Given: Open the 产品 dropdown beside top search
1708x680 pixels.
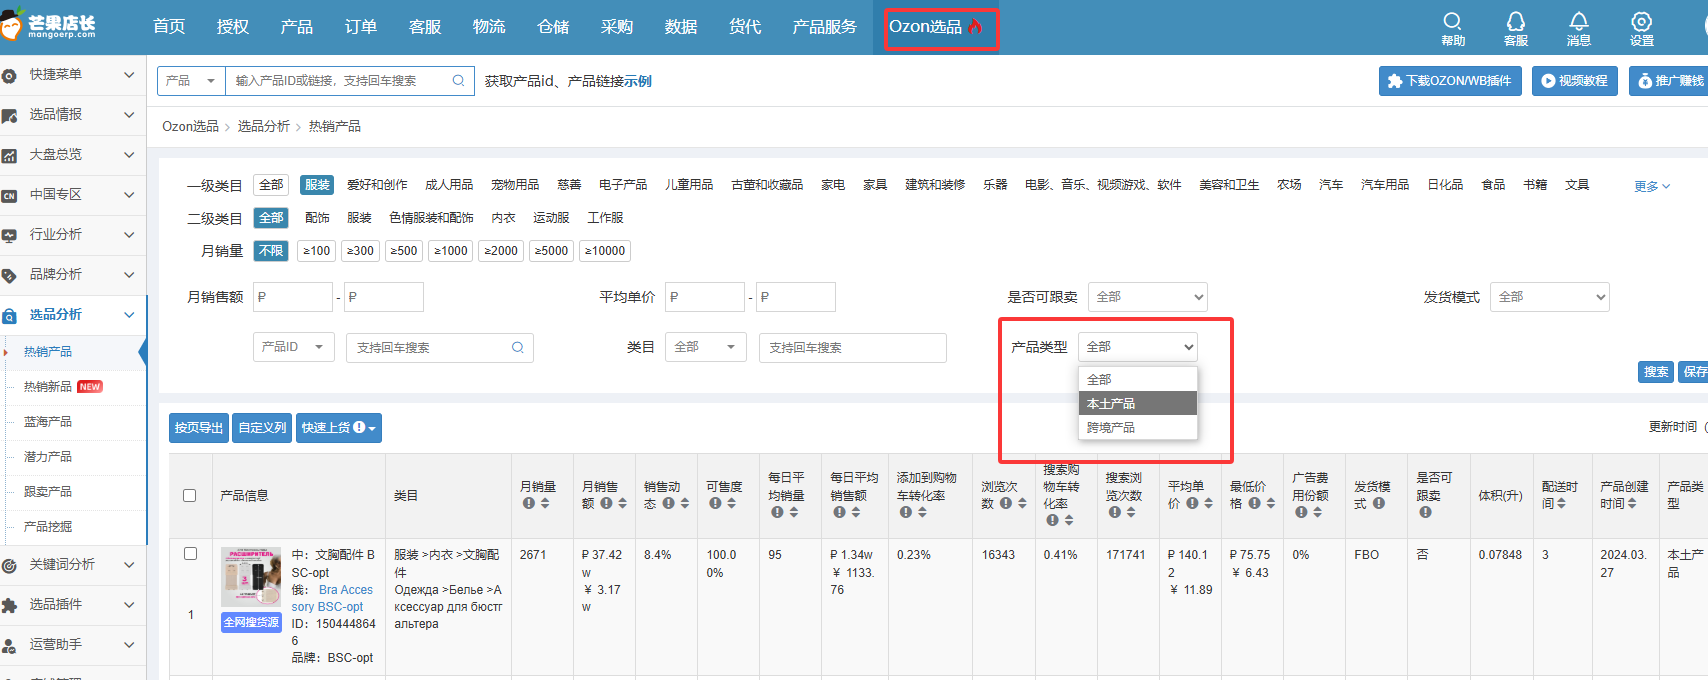Looking at the screenshot, I should coord(191,81).
